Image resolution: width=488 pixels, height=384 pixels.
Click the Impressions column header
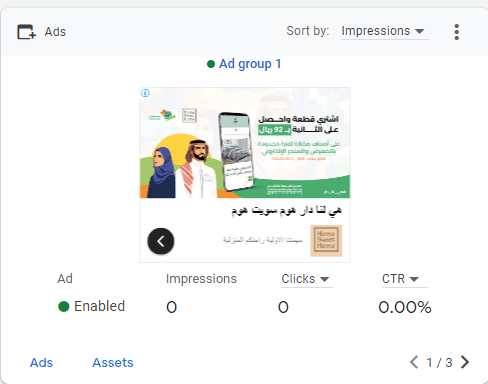[x=201, y=279]
